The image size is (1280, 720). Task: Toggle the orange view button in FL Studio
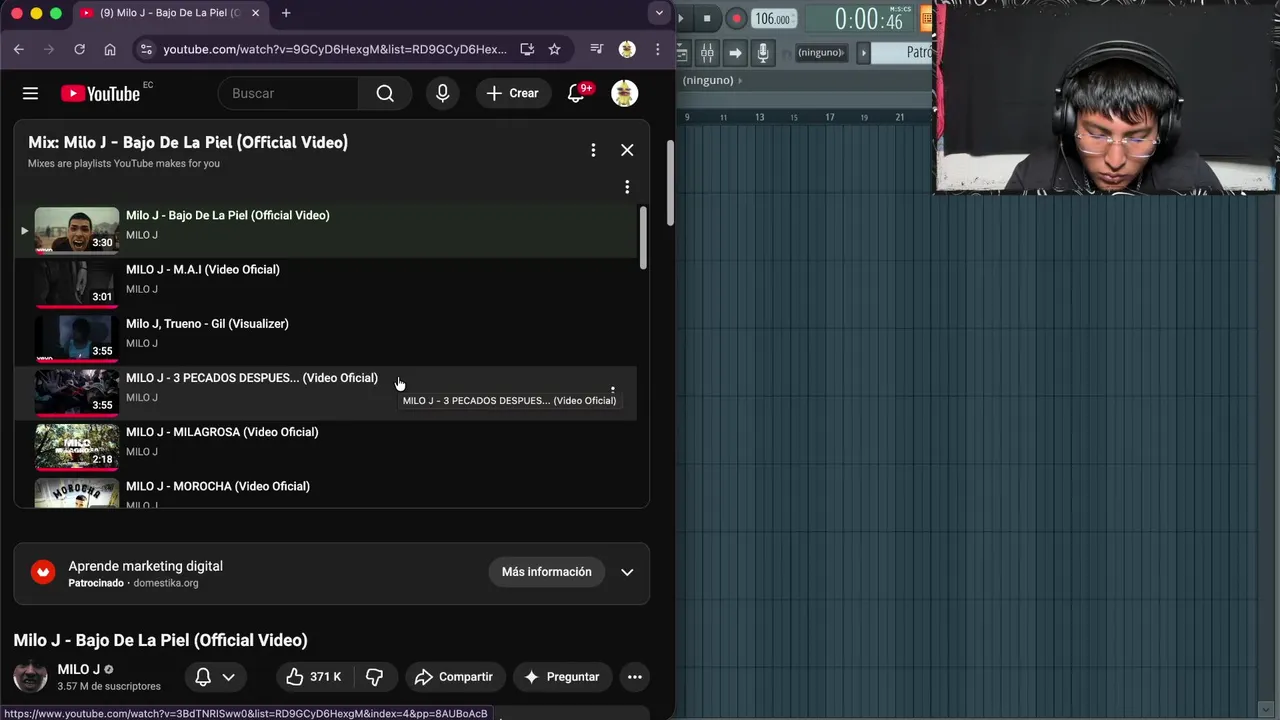pyautogui.click(x=927, y=18)
